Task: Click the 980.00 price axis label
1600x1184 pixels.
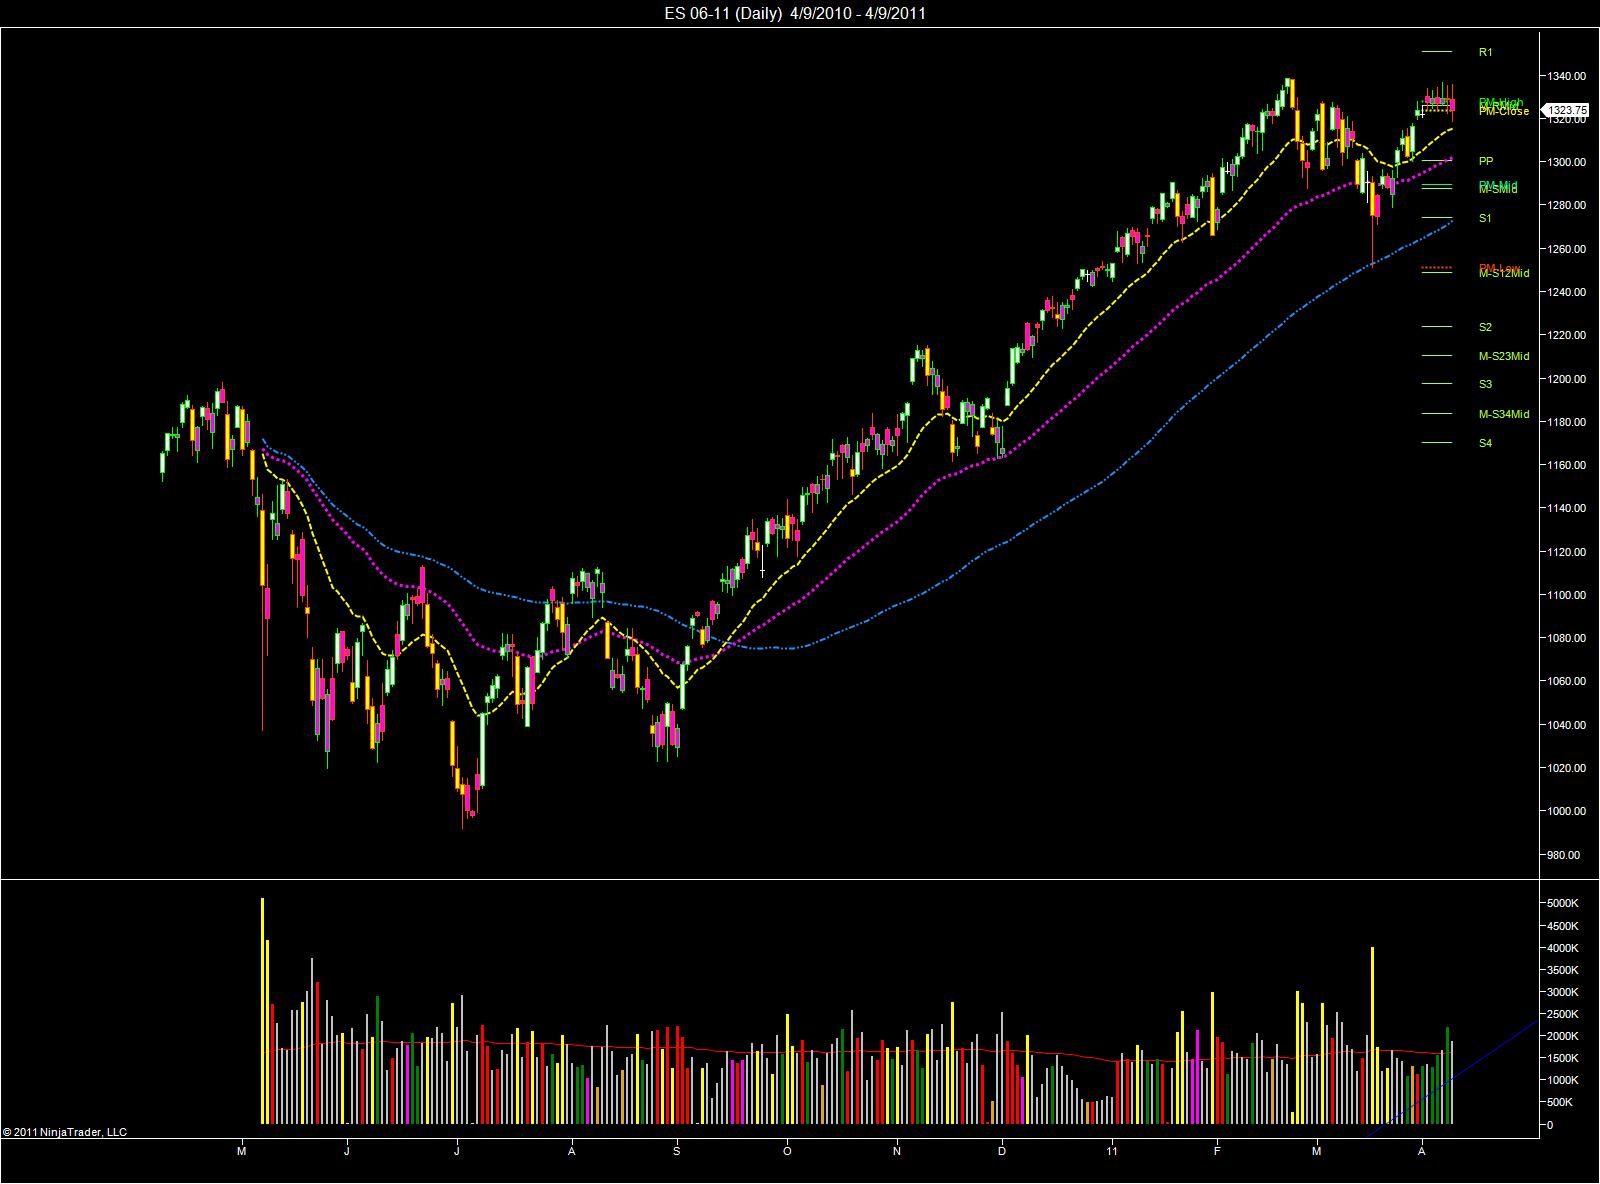Action: tap(1564, 855)
